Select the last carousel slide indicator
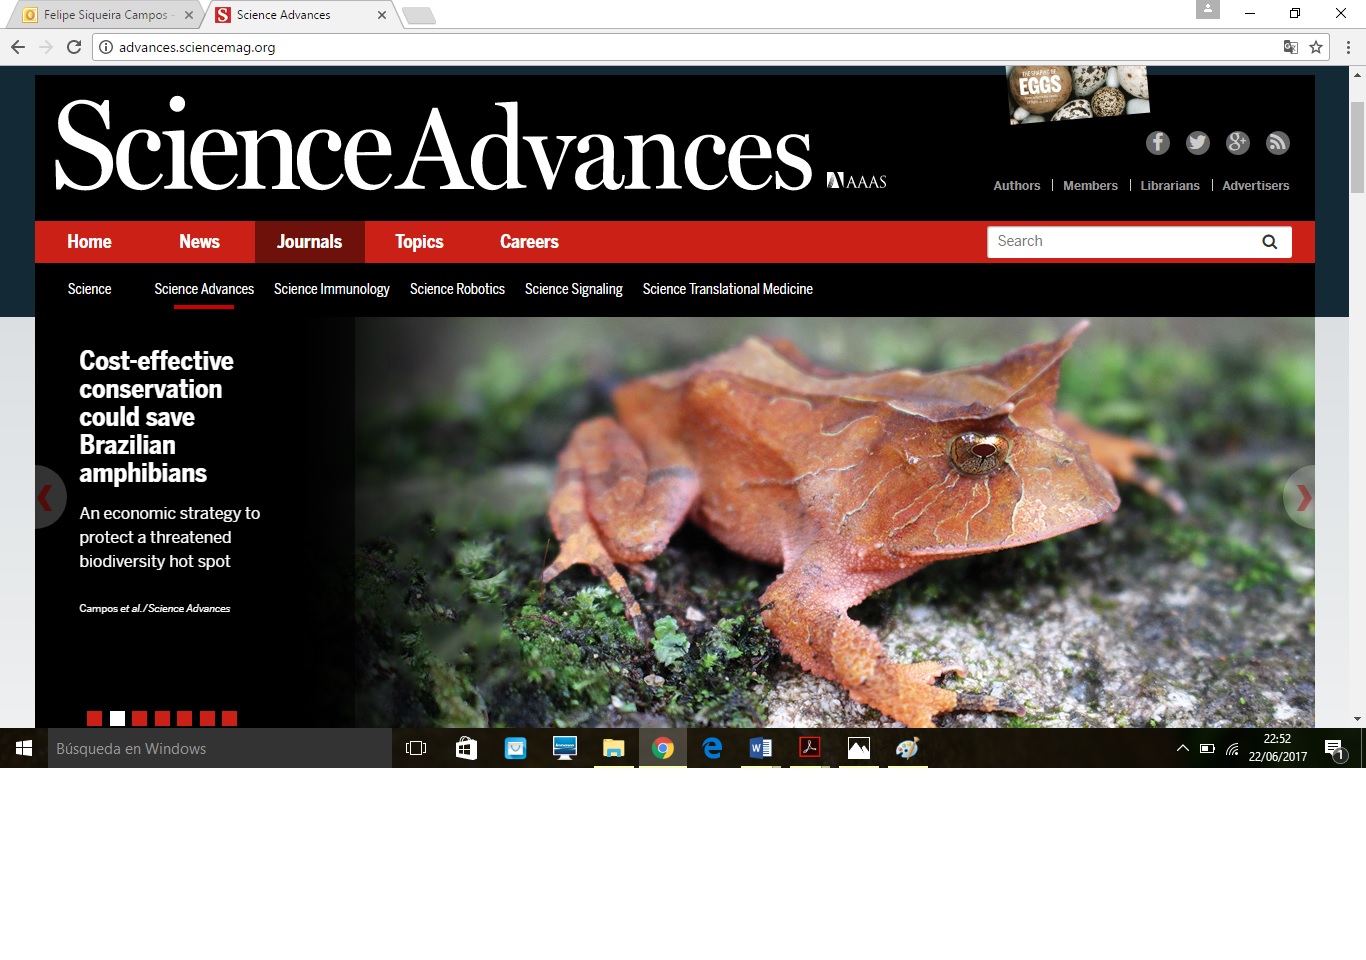1366x960 pixels. (229, 718)
